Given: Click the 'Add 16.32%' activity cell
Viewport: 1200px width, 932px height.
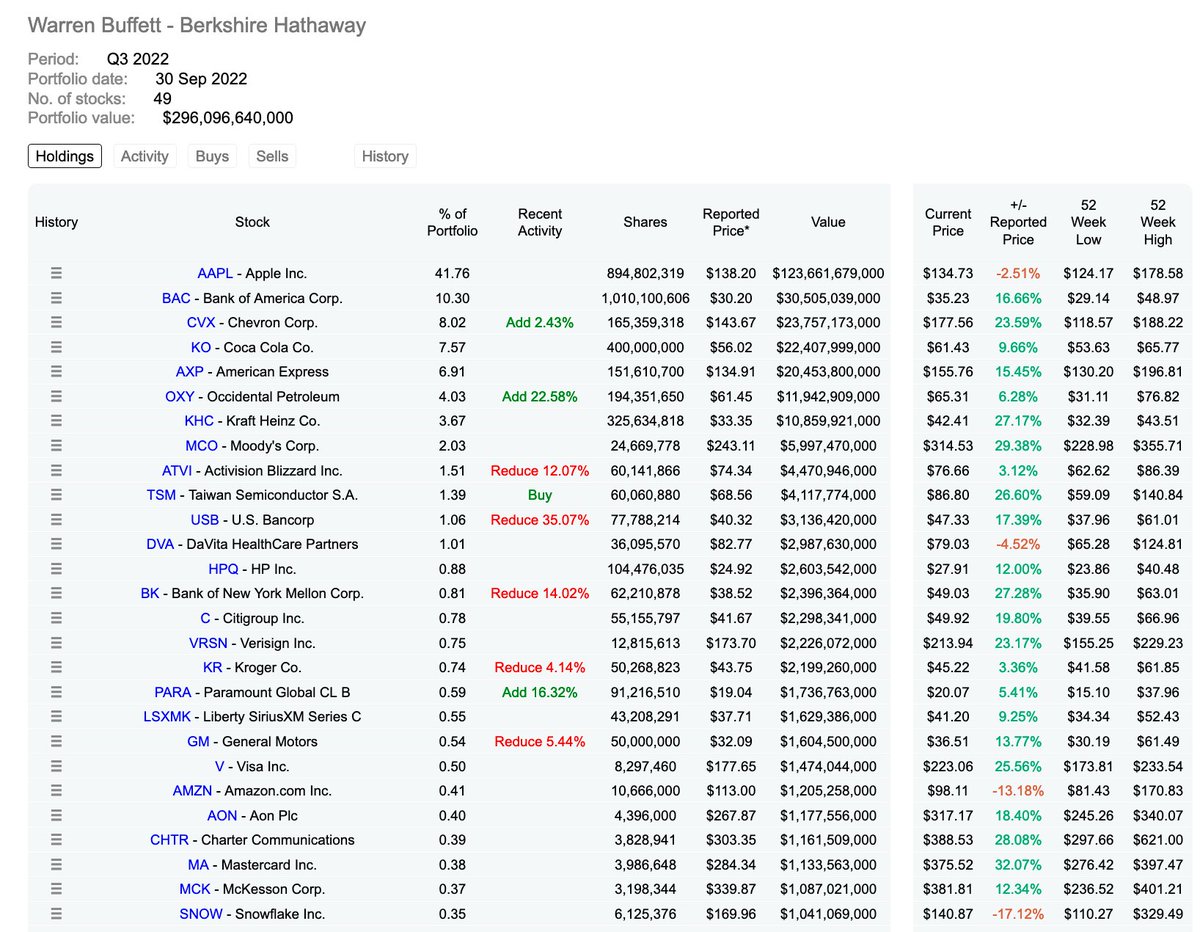Looking at the screenshot, I should 540,692.
